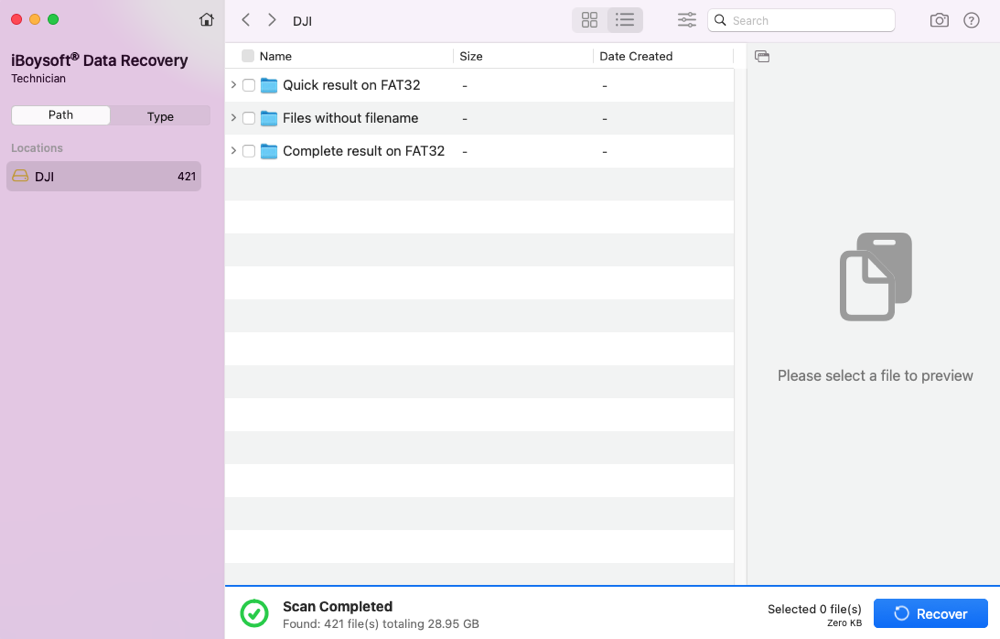Open help with the question mark icon
The width and height of the screenshot is (1000, 639).
coord(971,20)
